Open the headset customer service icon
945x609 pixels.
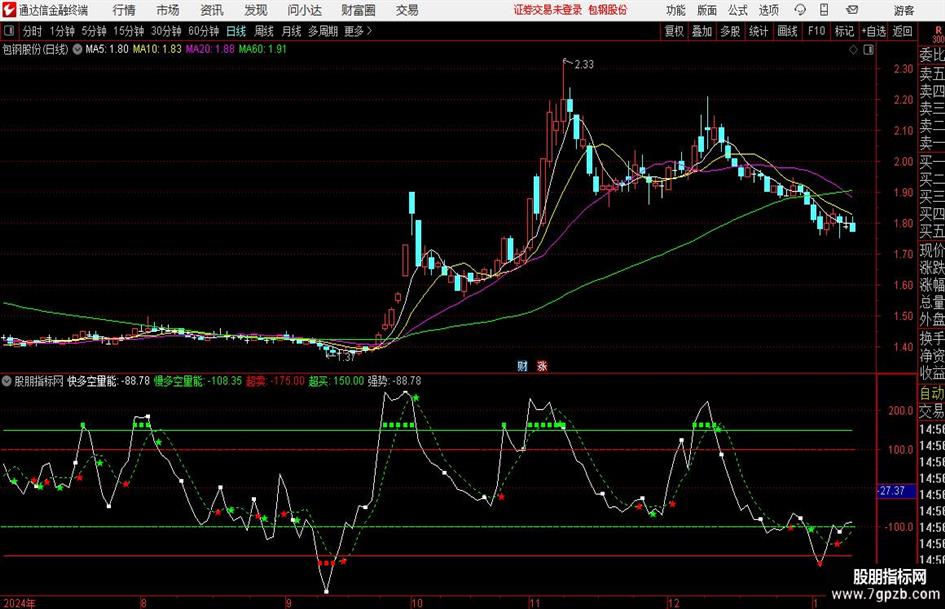point(800,10)
